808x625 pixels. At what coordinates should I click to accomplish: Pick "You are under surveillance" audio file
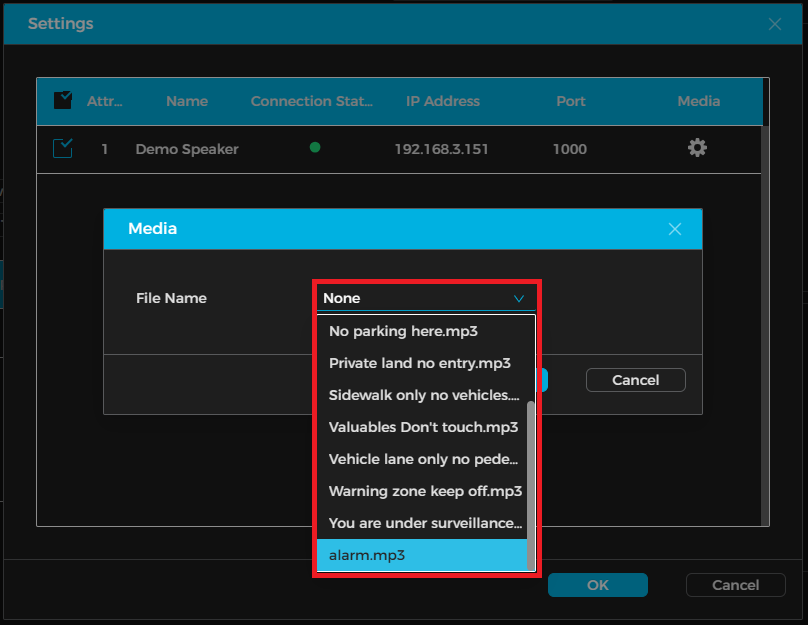pyautogui.click(x=425, y=523)
